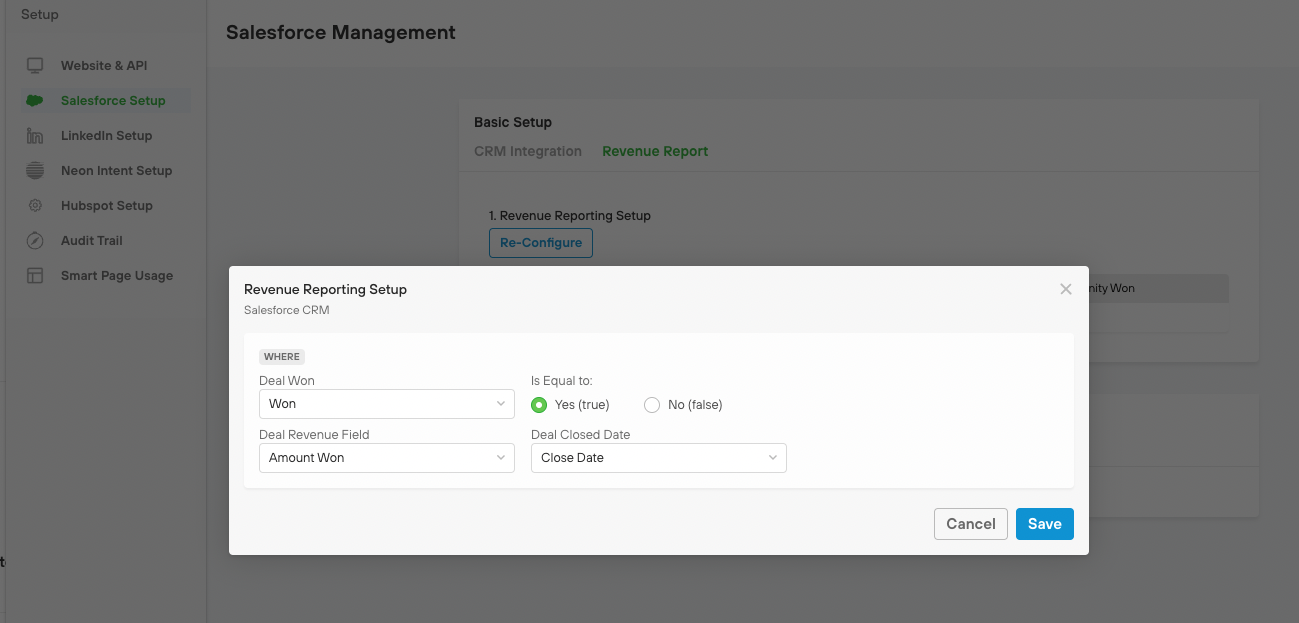
Task: Click the Basic Setup heading
Action: (513, 122)
